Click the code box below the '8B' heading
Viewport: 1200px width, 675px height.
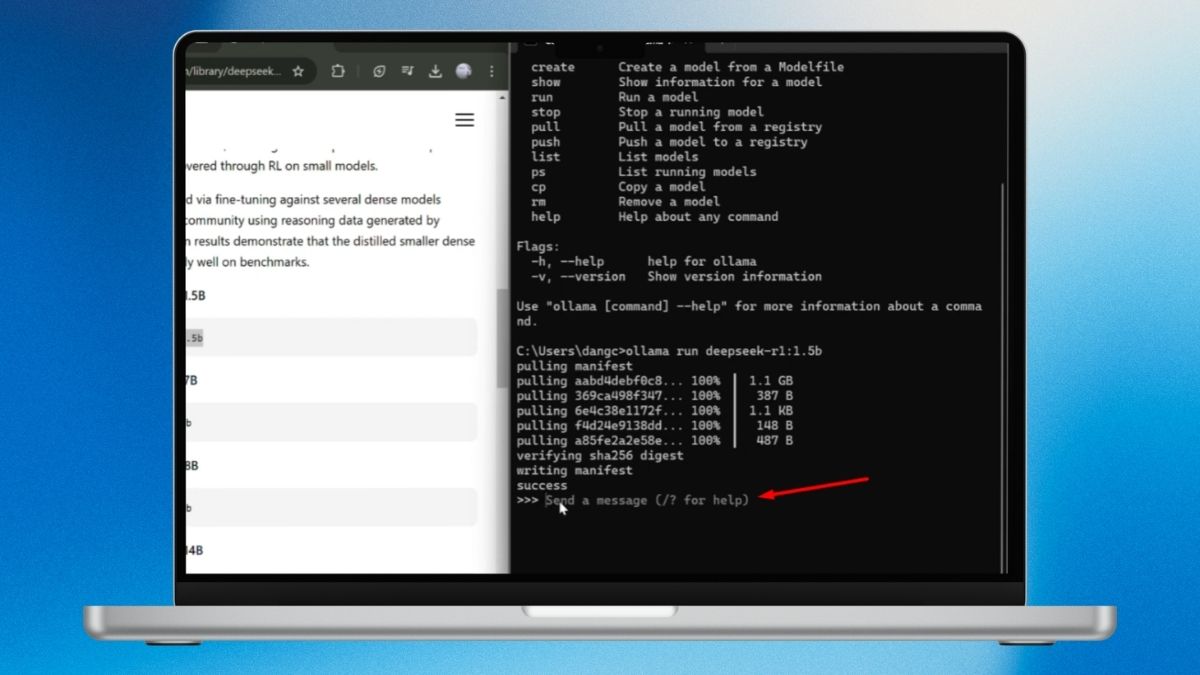(331, 508)
